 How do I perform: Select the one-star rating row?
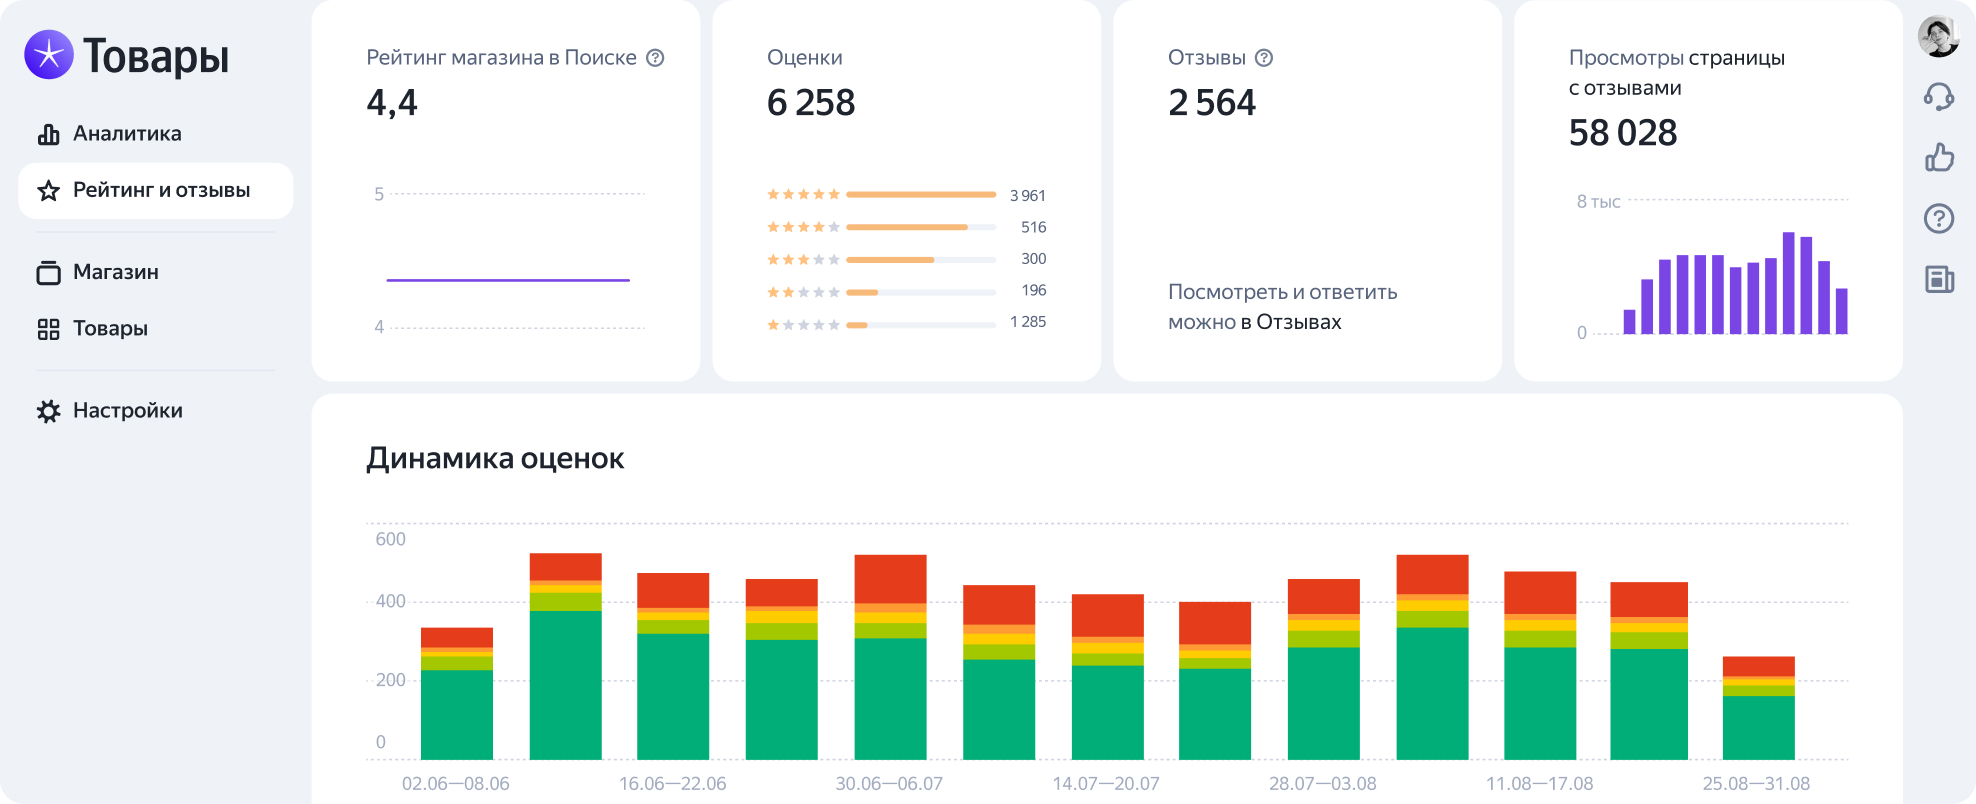tap(906, 322)
